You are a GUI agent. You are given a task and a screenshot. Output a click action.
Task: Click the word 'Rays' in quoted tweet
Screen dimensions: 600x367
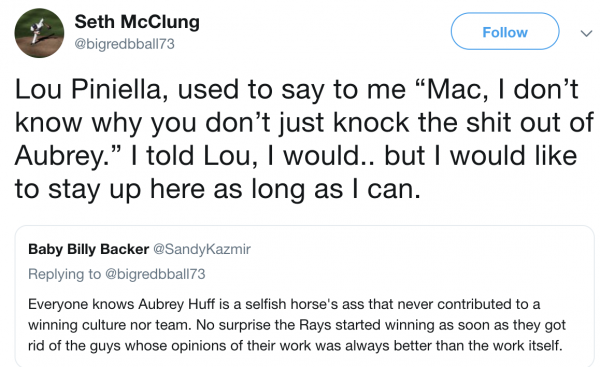pos(315,325)
